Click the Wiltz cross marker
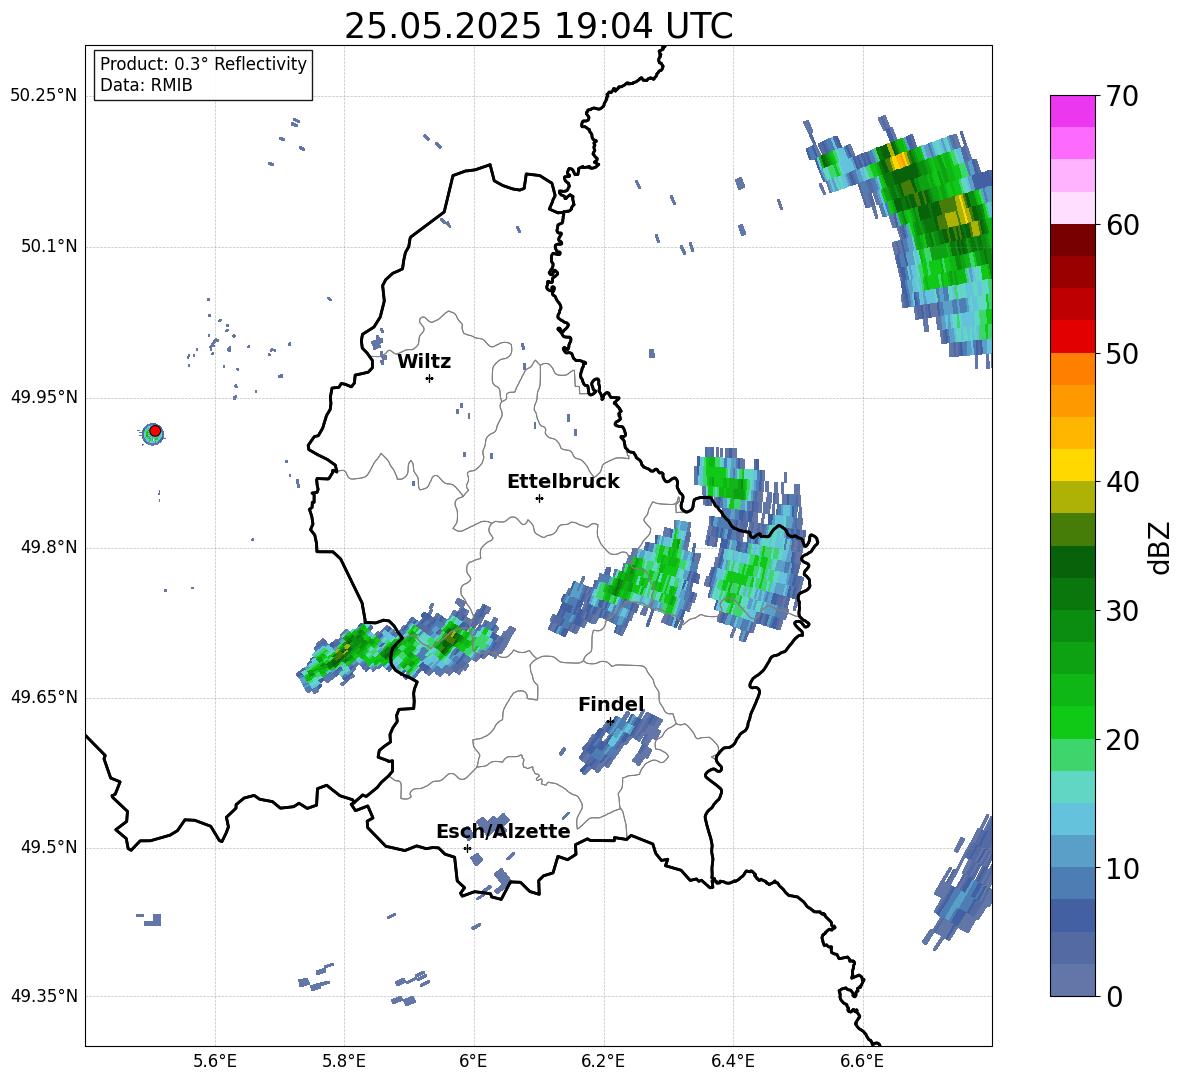Image resolution: width=1184 pixels, height=1081 pixels. coord(430,378)
